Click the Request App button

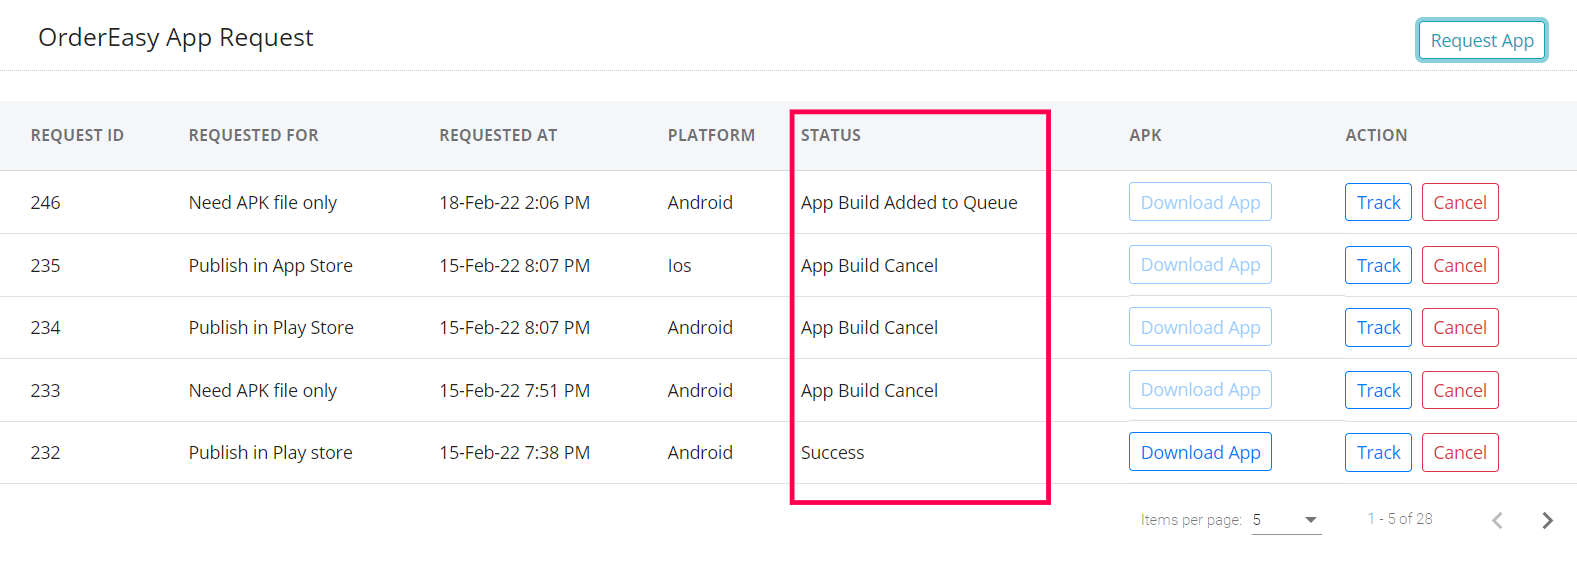1481,41
